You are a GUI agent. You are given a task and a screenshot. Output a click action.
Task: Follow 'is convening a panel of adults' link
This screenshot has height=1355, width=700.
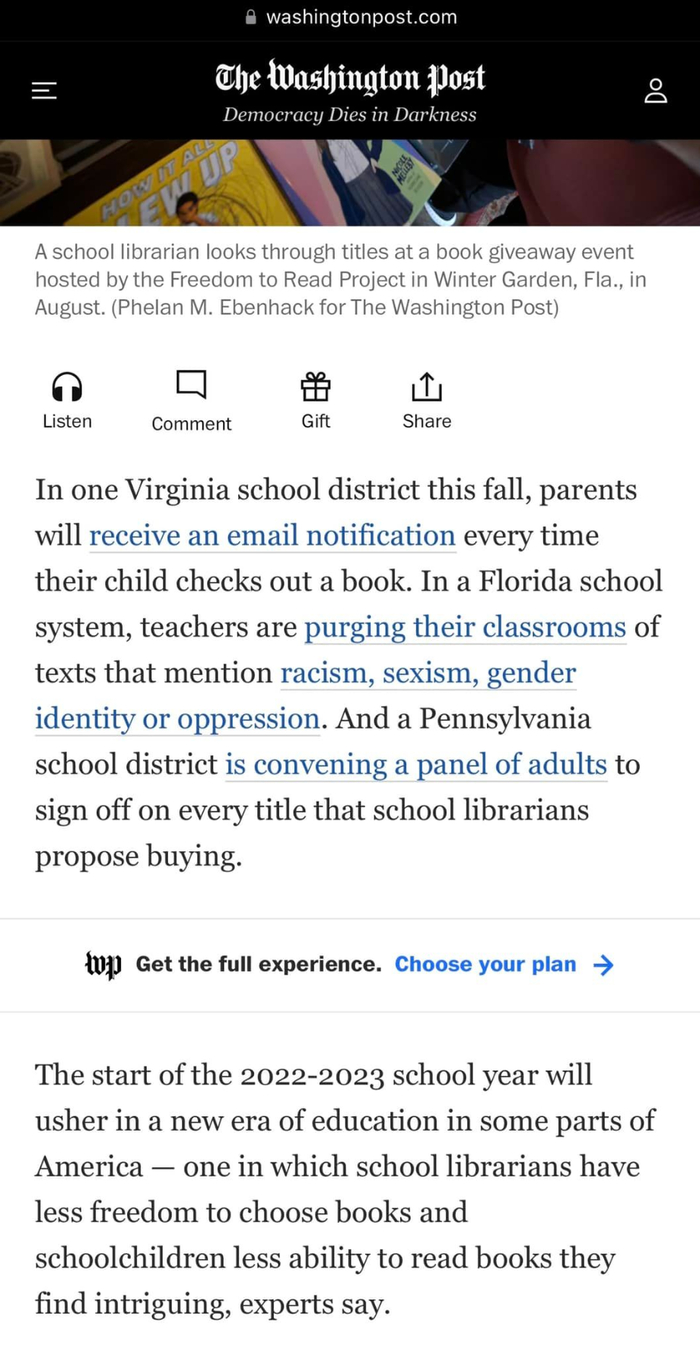tap(416, 765)
